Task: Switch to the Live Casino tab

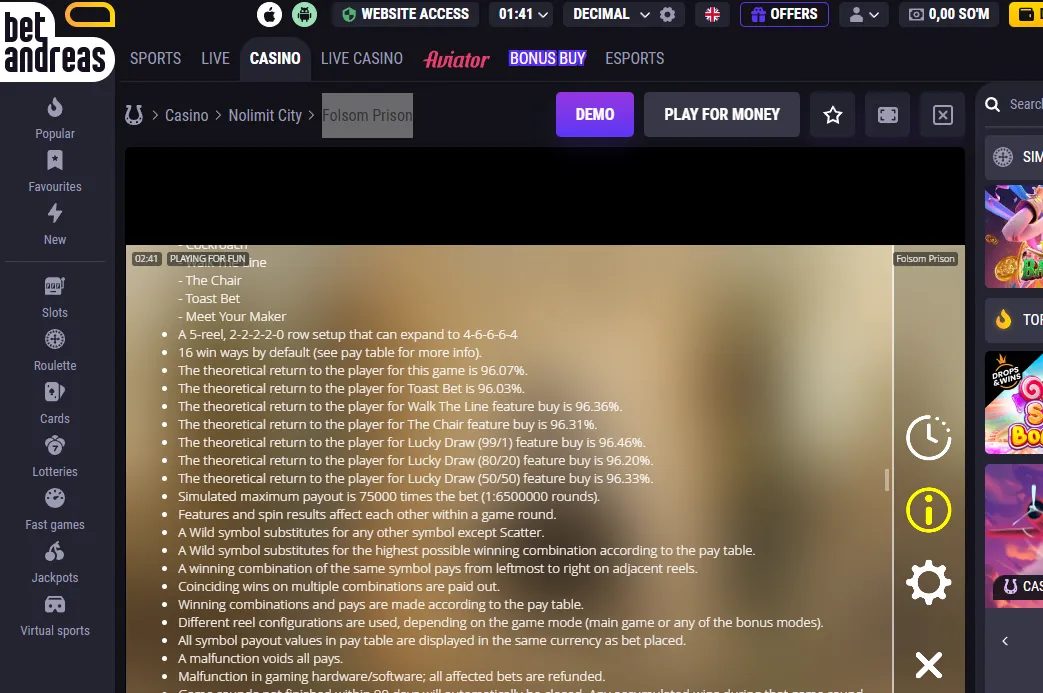Action: [362, 59]
